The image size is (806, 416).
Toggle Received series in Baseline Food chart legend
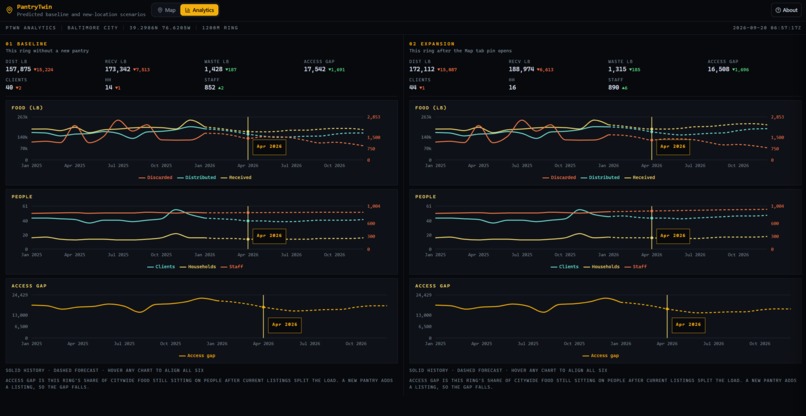[236, 177]
